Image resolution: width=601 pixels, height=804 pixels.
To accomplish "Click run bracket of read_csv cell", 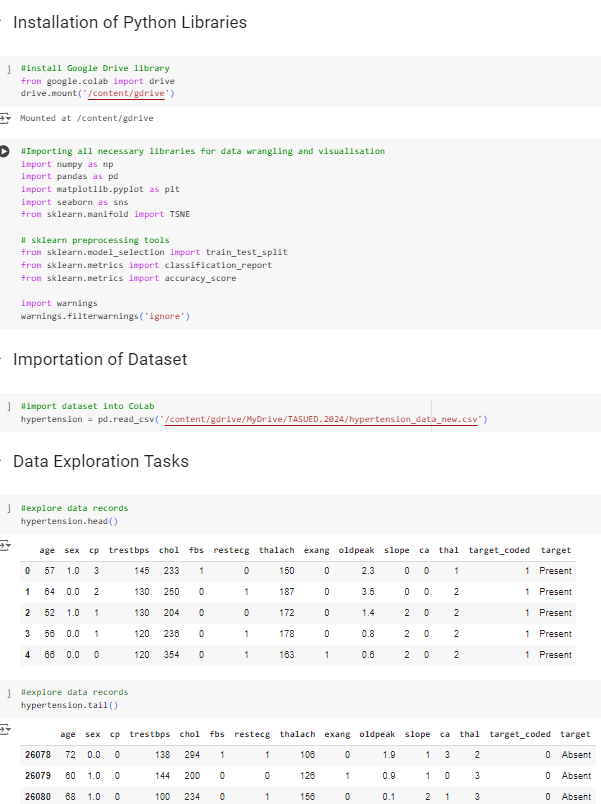I will [x=7, y=407].
